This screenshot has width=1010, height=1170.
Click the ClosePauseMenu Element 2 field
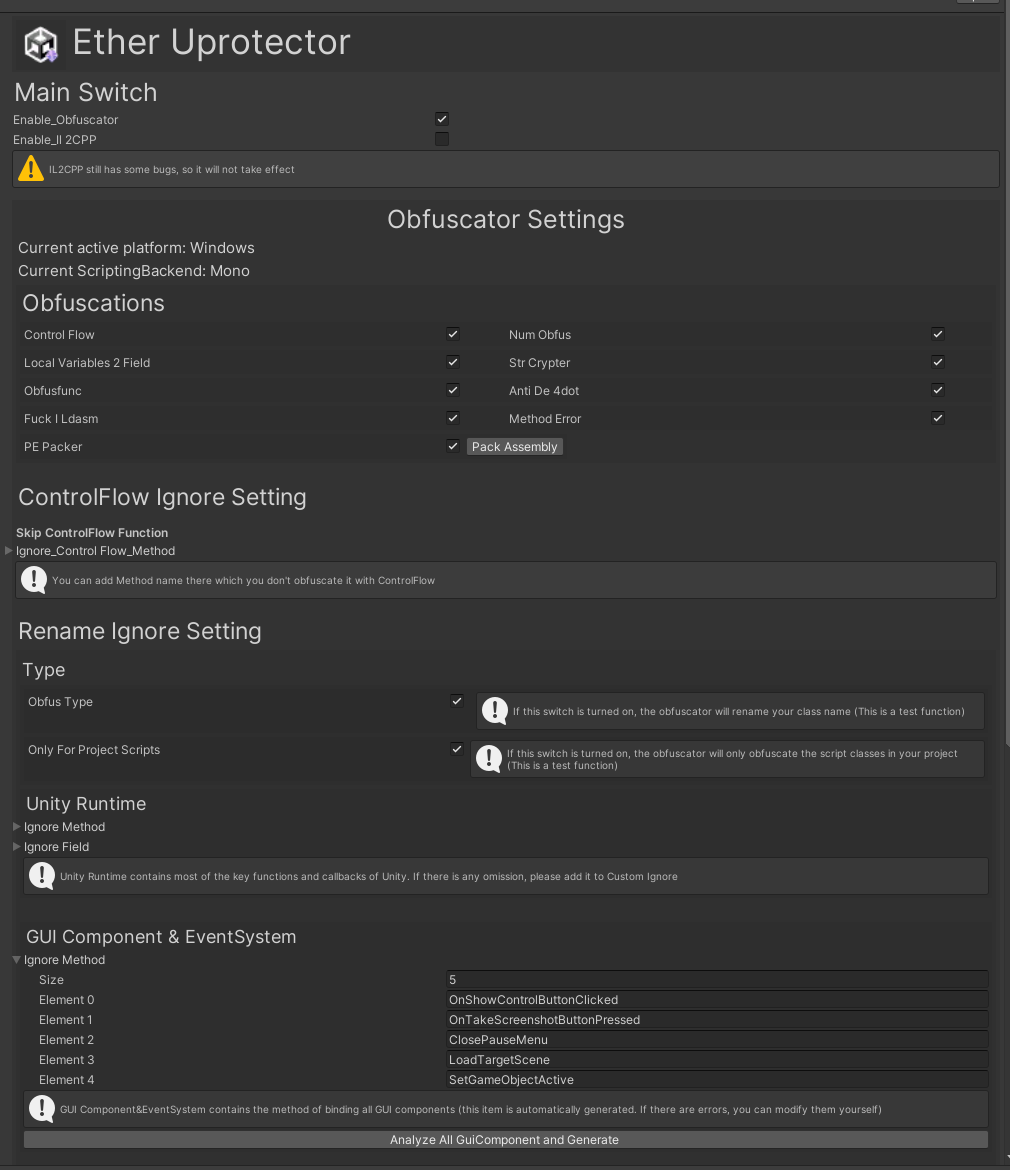pos(717,1040)
